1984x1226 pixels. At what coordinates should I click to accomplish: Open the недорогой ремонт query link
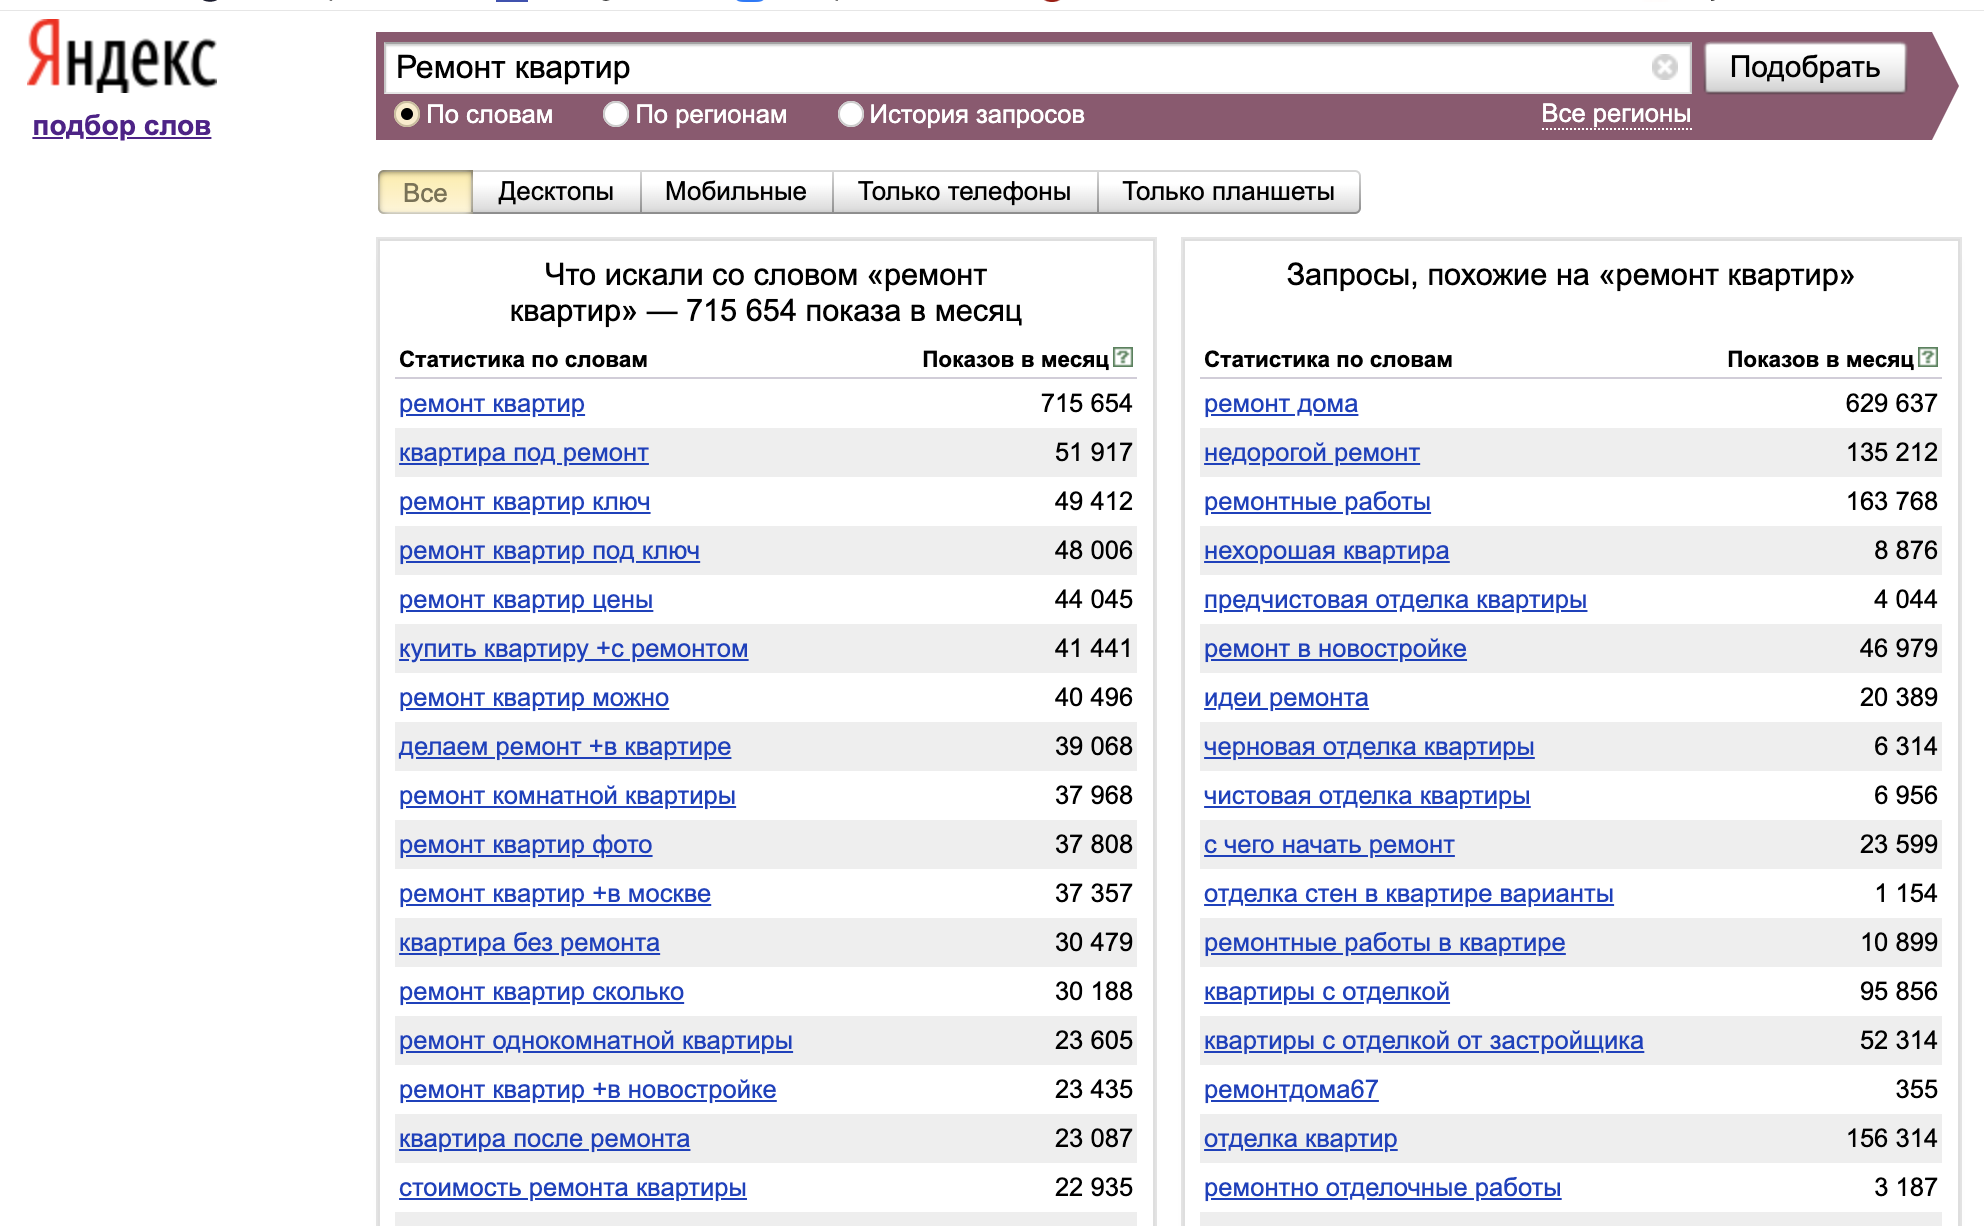1311,453
